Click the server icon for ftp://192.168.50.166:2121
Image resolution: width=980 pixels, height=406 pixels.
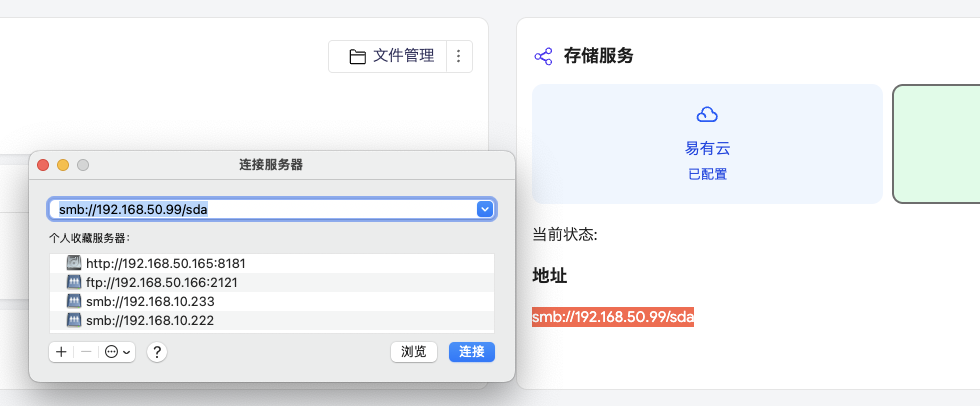click(74, 282)
